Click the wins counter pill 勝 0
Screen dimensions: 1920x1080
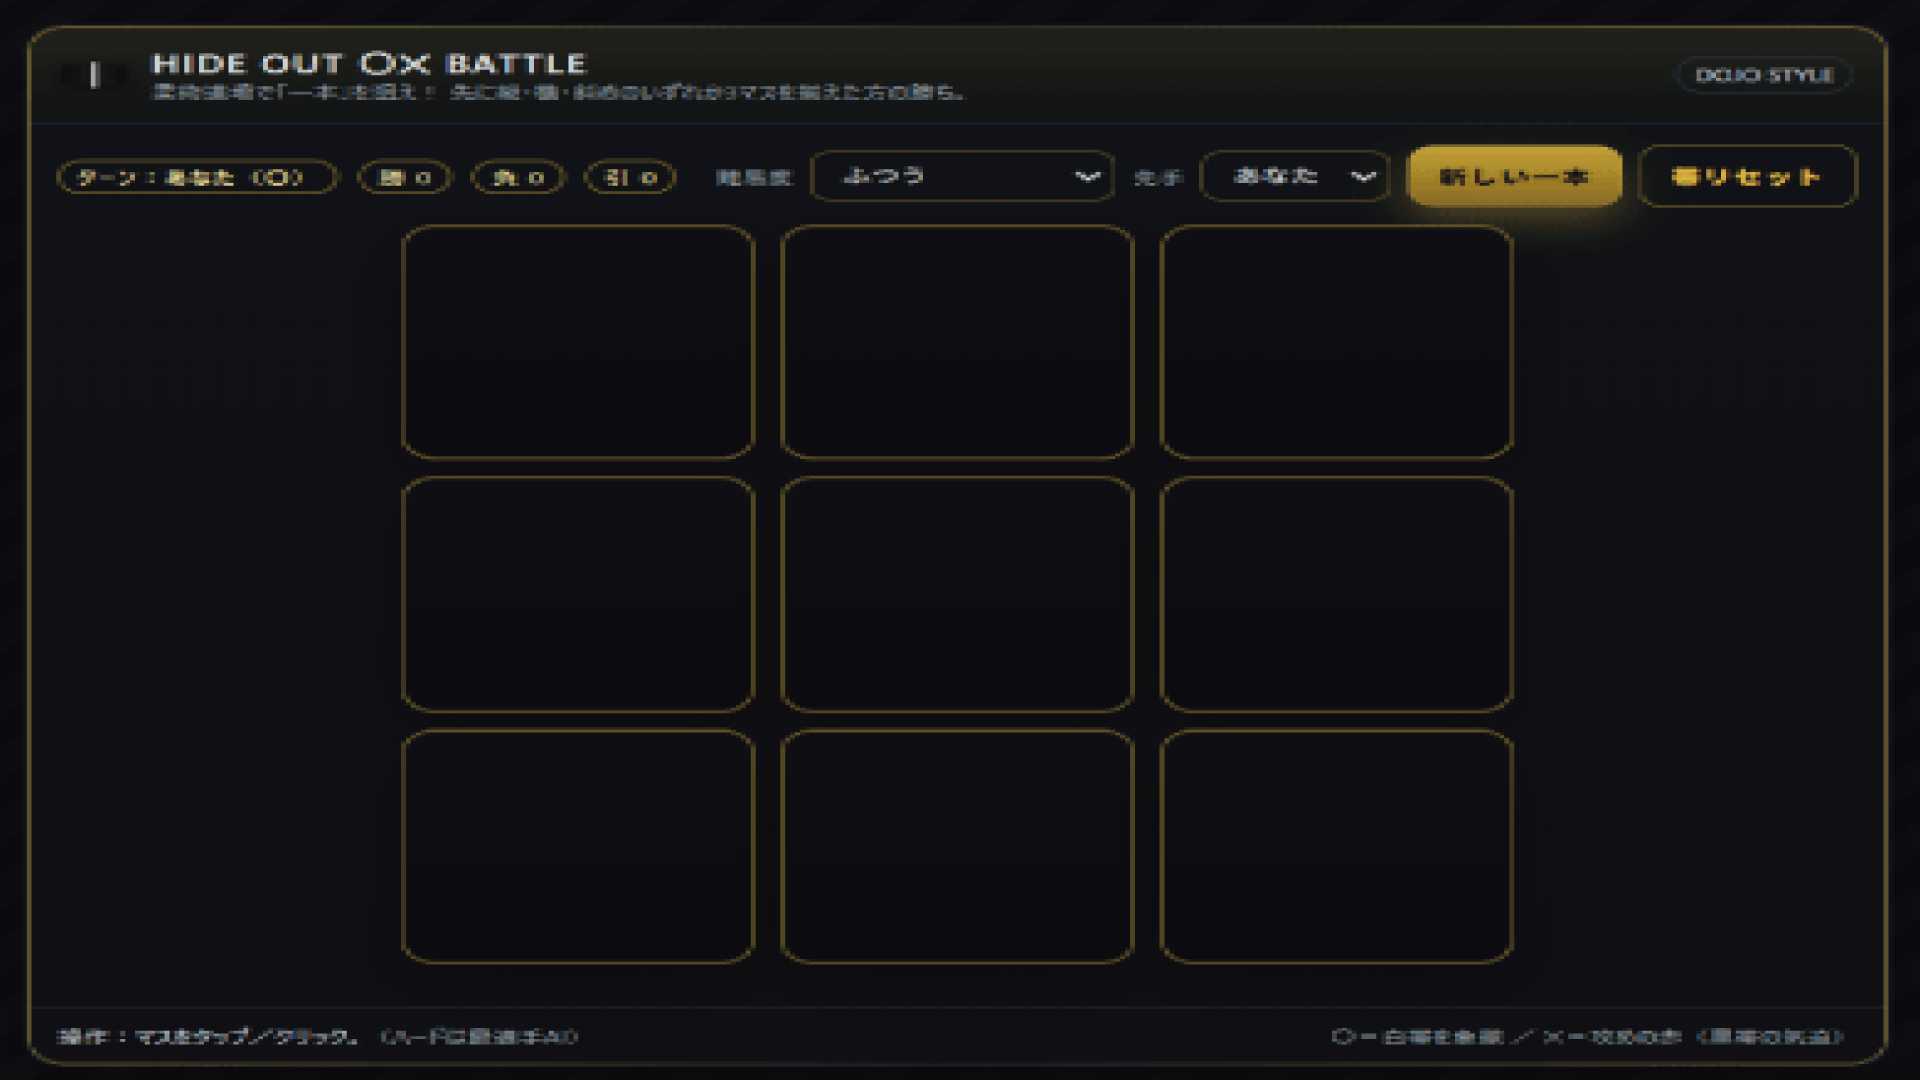pos(405,177)
